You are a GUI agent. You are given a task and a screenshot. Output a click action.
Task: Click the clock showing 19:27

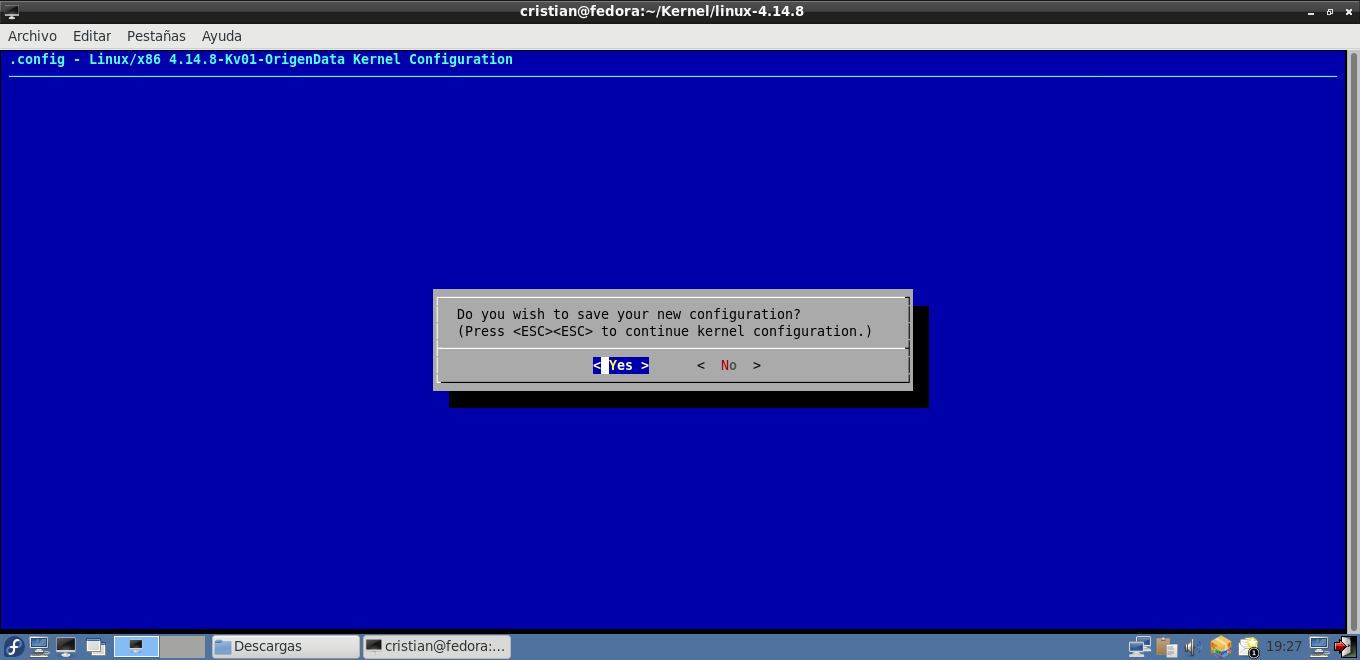point(1284,647)
